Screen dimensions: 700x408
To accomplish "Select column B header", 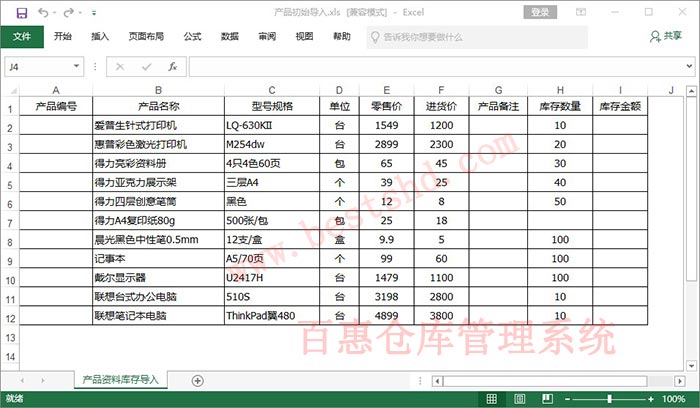I will point(158,90).
